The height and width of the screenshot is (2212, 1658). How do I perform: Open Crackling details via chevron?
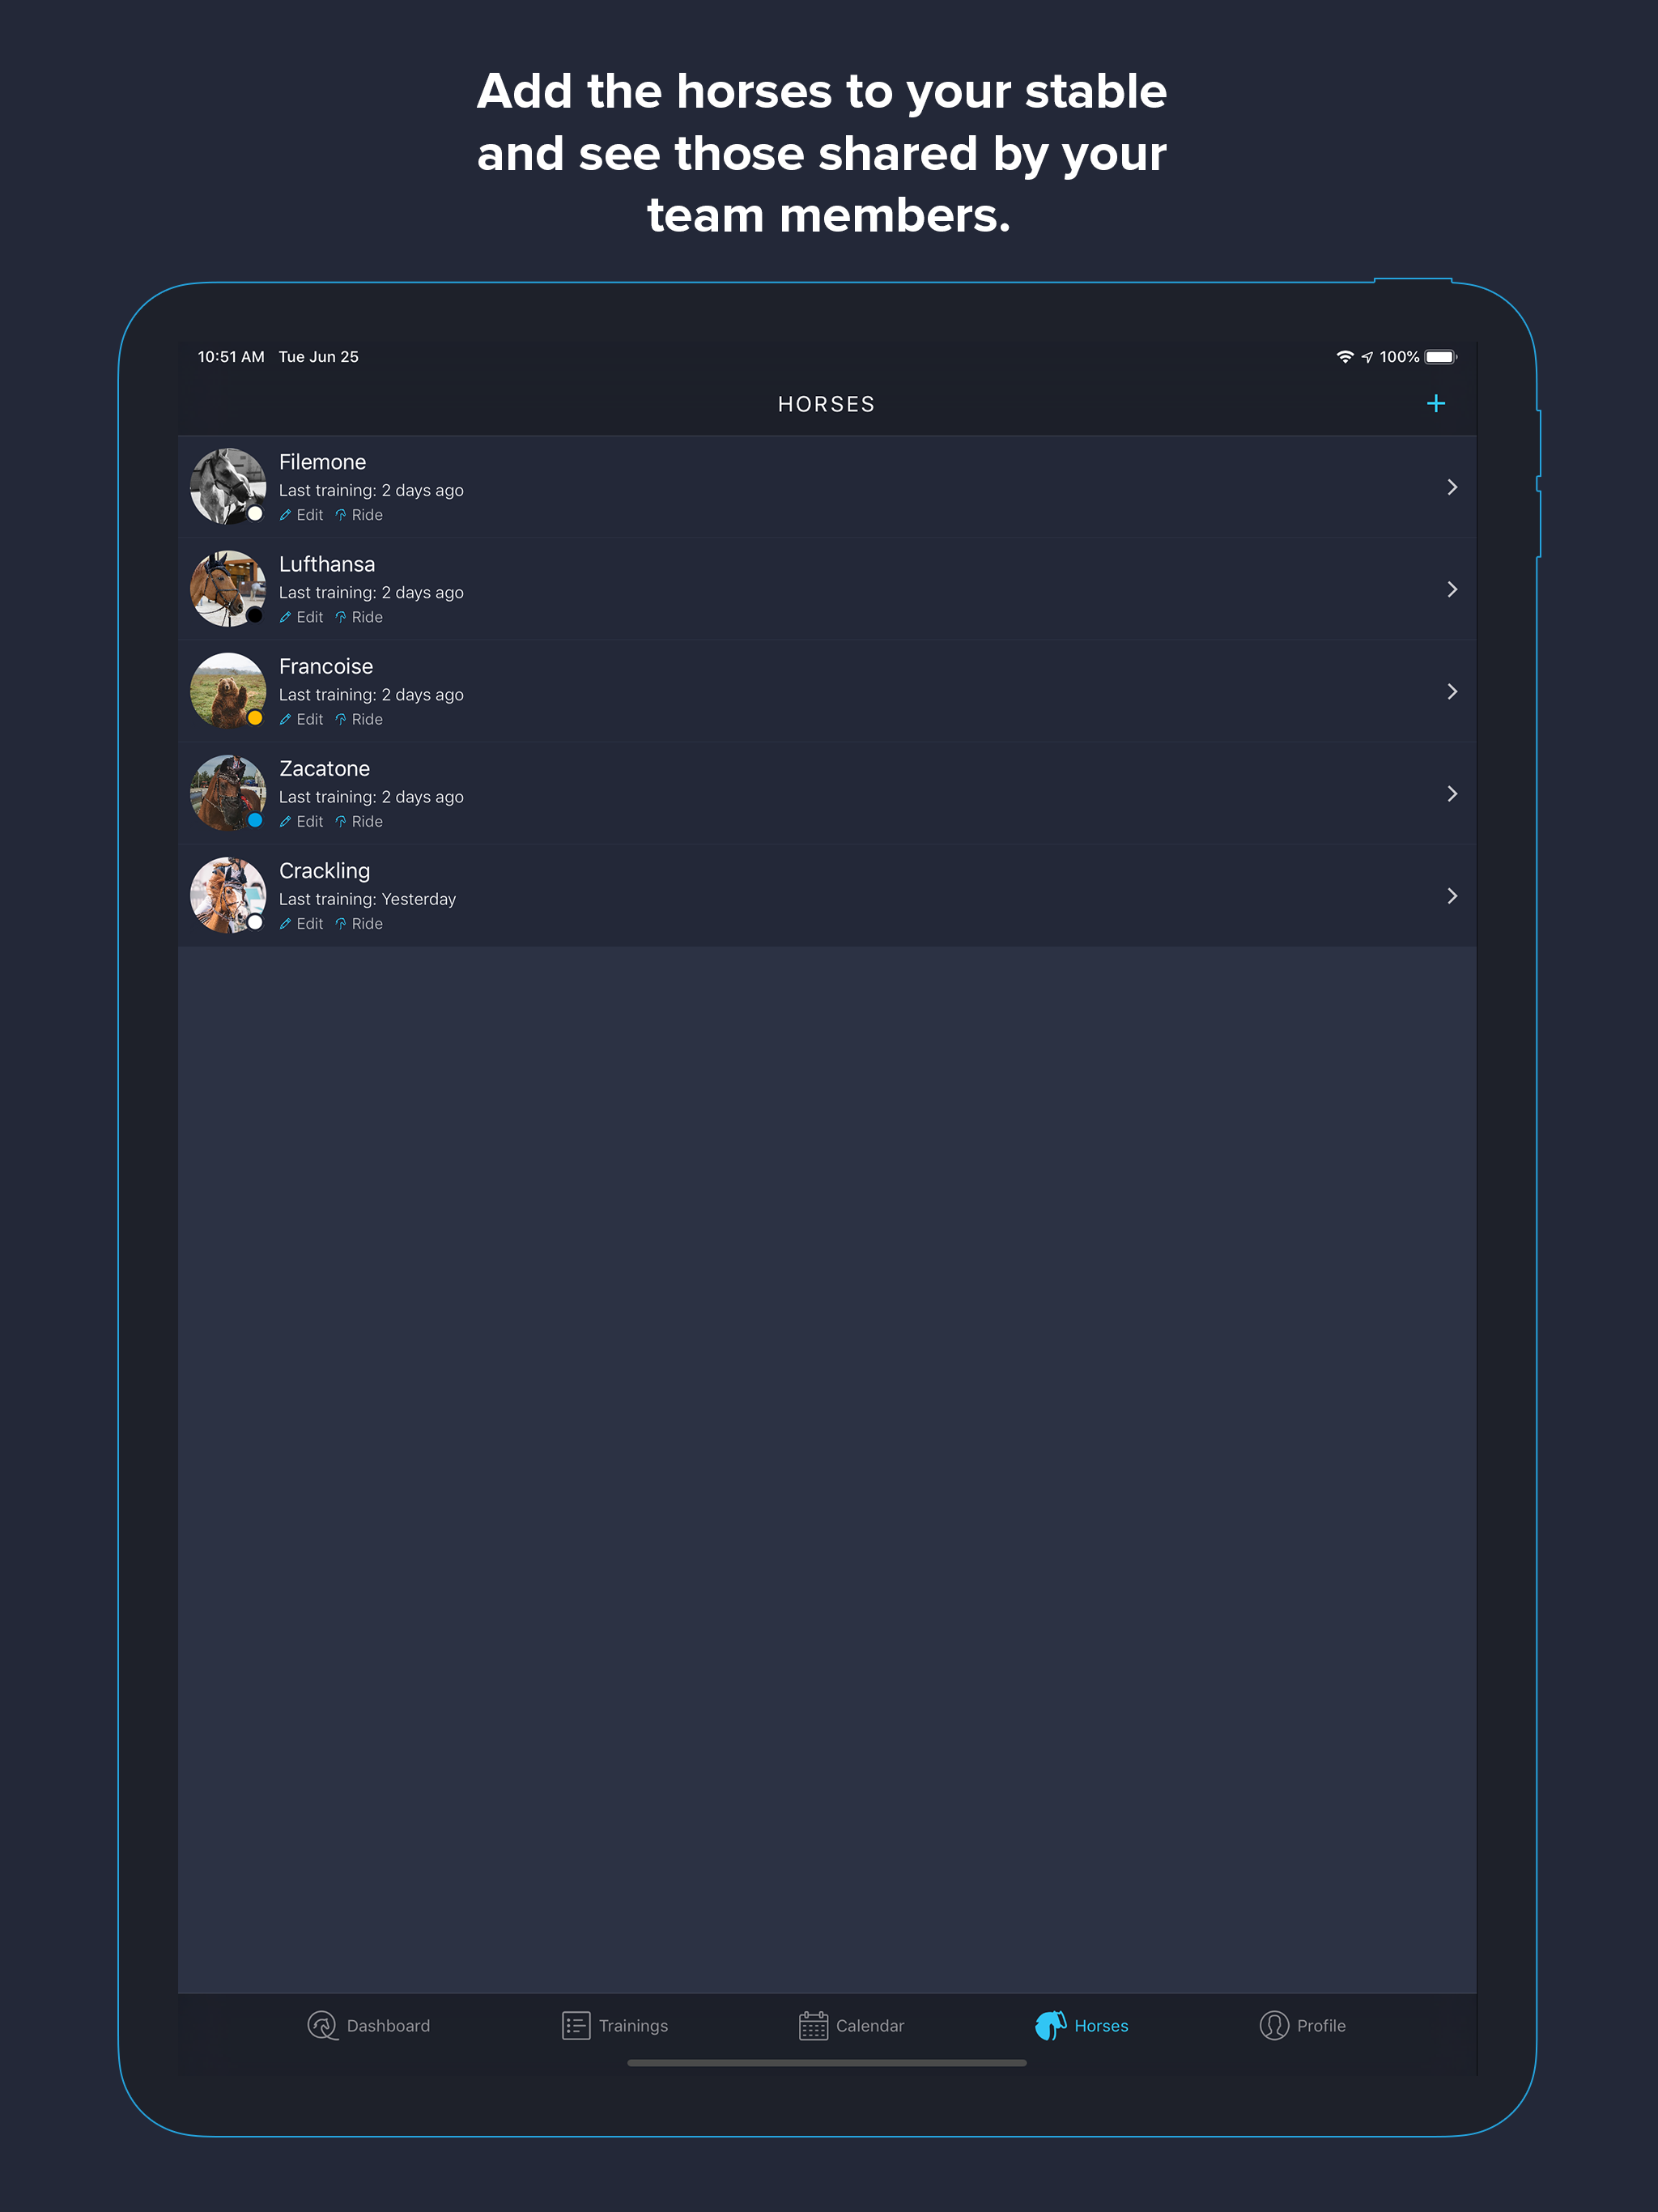[1452, 896]
